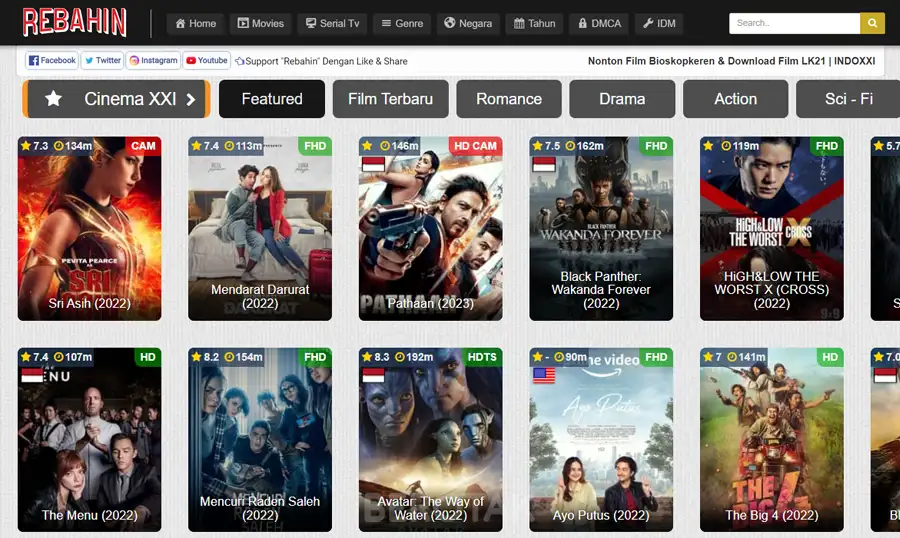Click the star icon in Cinema XXI
Screen dimensions: 900x538
point(53,99)
